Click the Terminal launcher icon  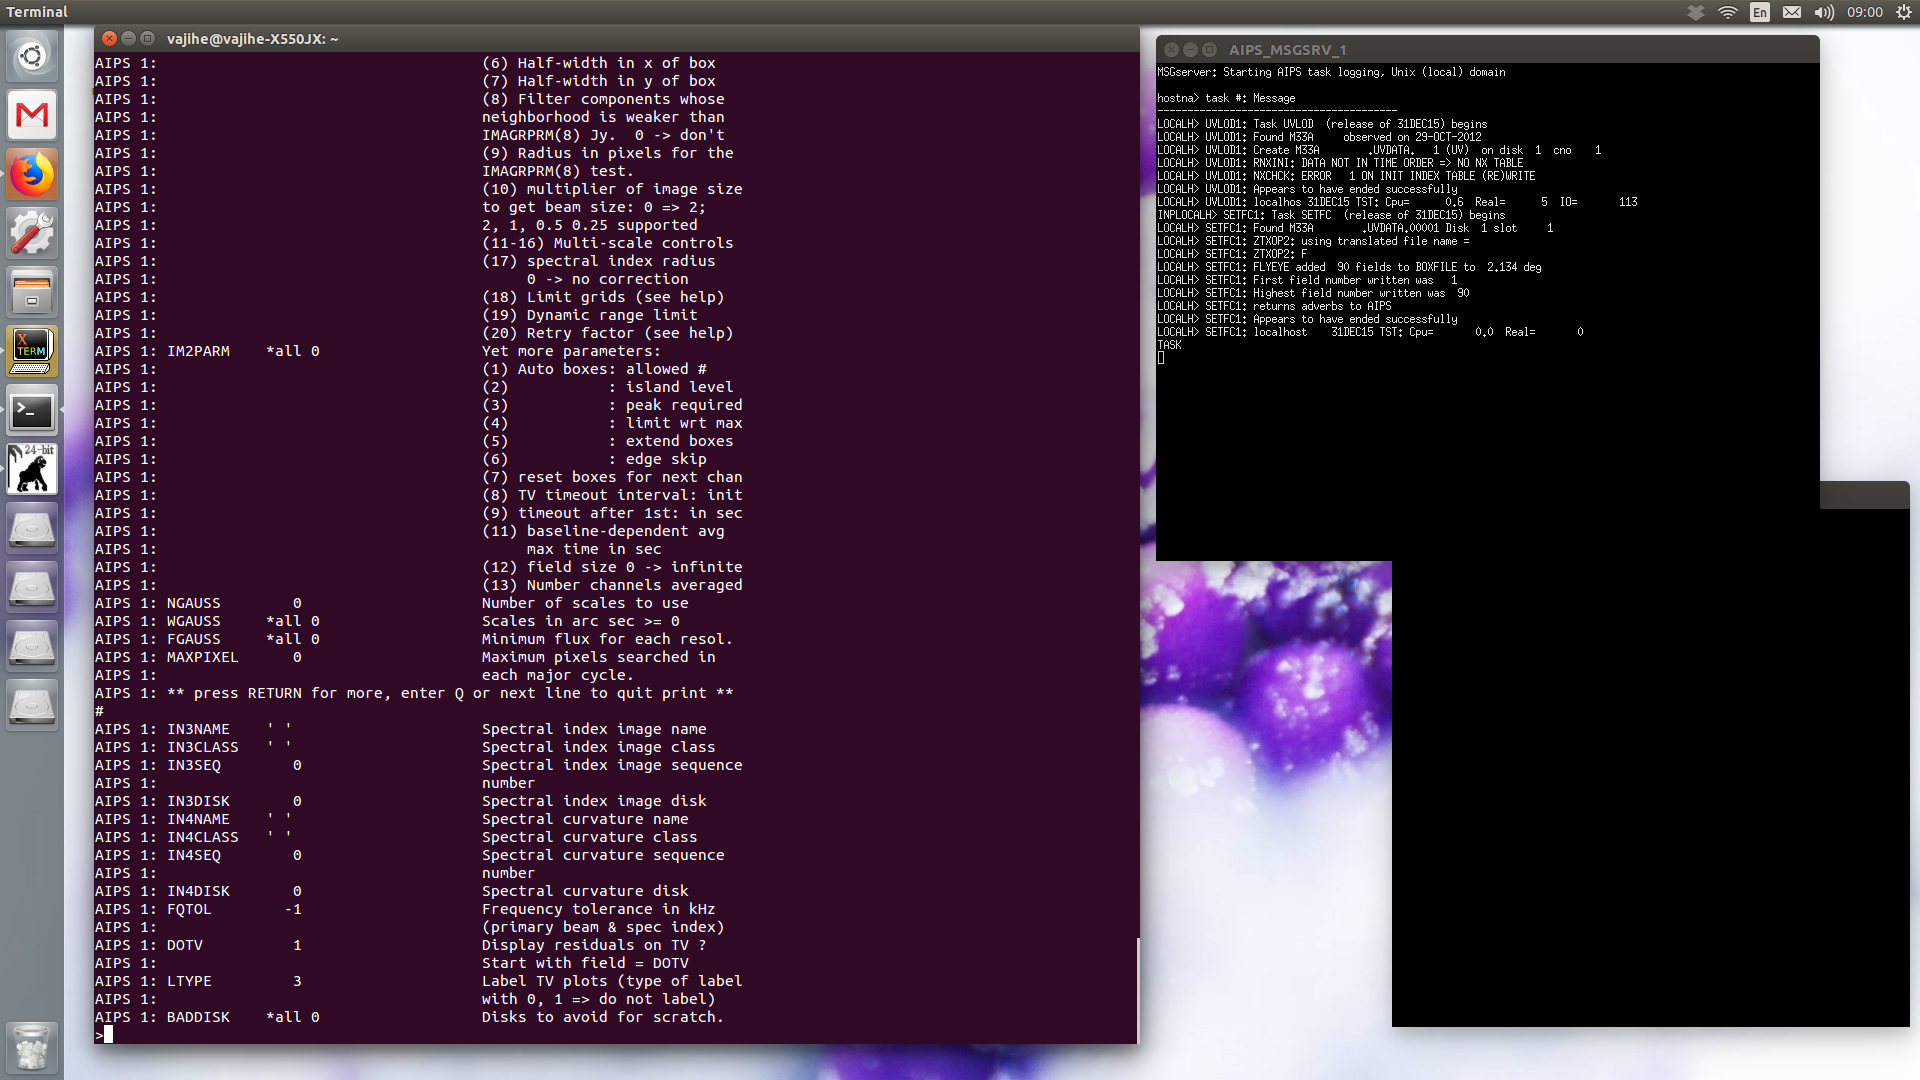coord(32,410)
